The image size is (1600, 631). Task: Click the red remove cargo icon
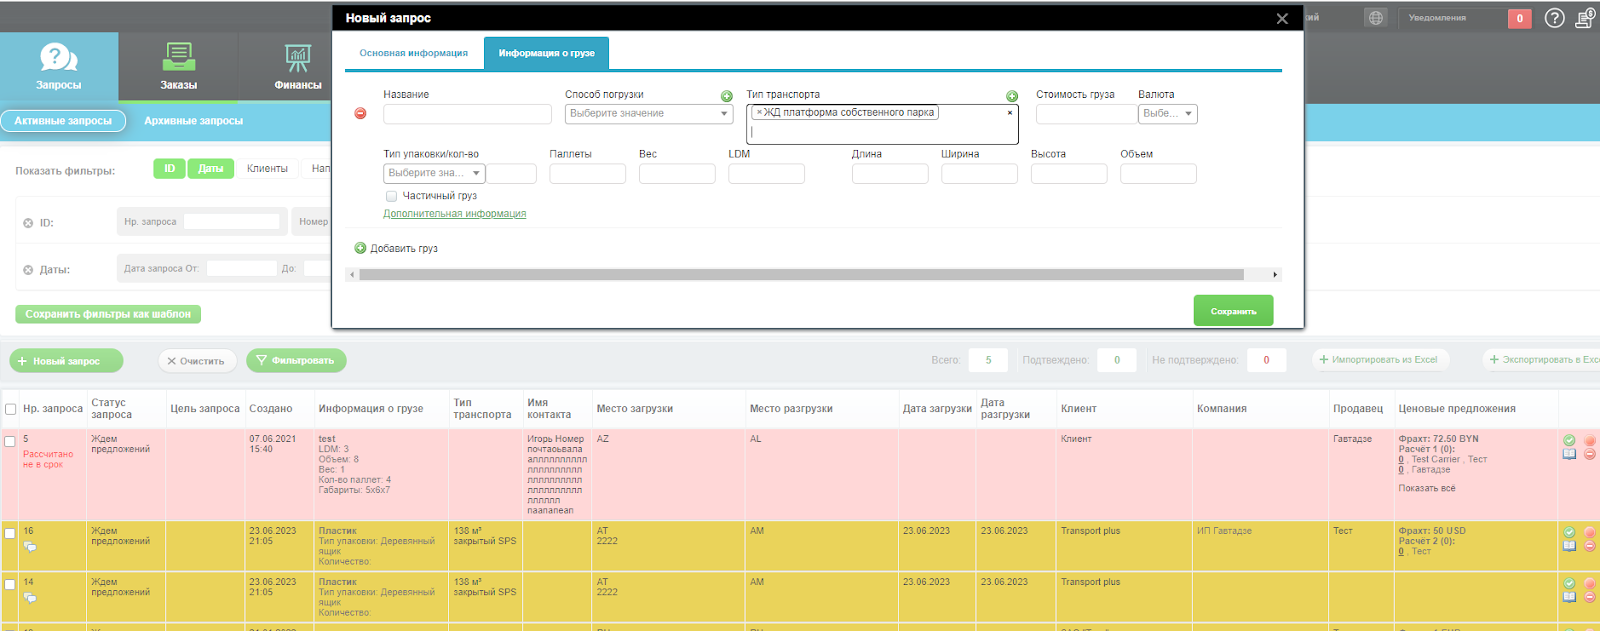(360, 113)
